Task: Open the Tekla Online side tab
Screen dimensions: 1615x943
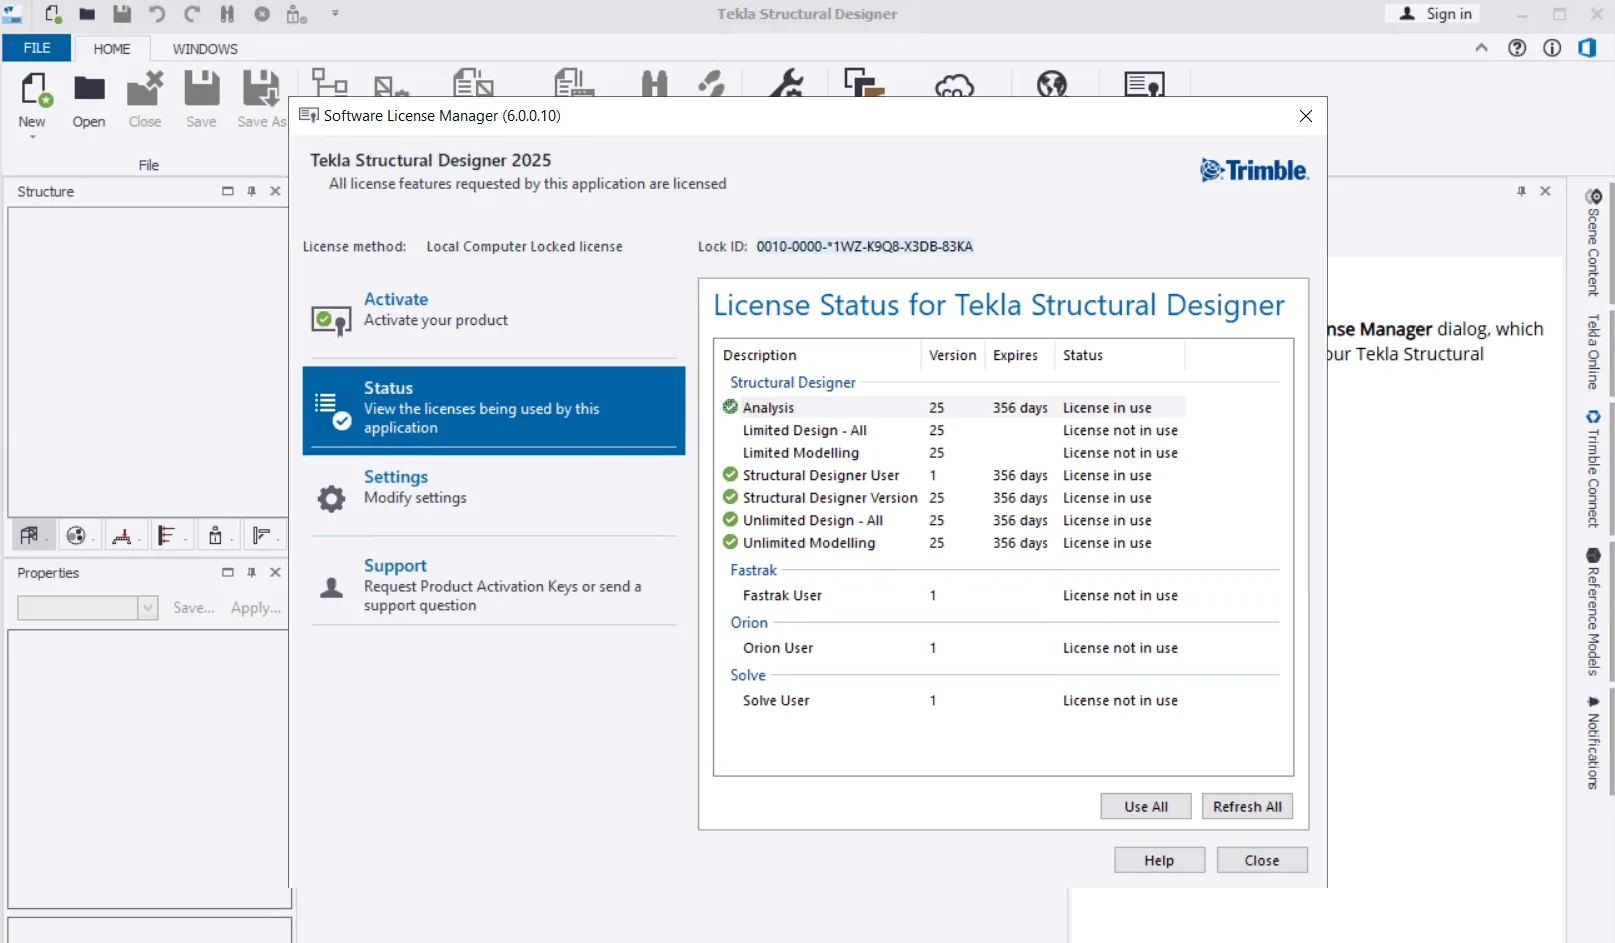Action: 1593,351
